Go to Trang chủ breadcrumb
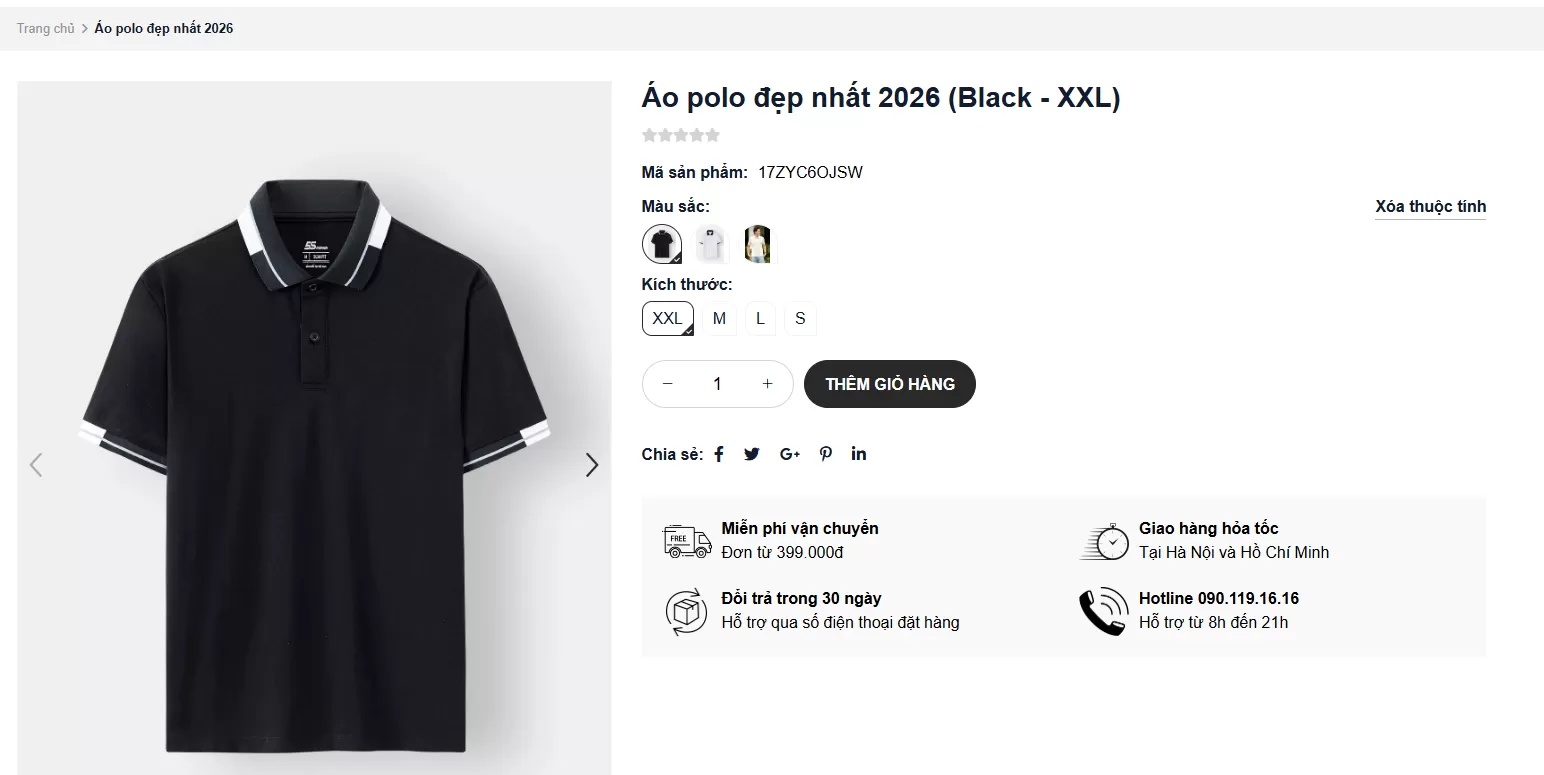Viewport: 1544px width, 775px height. click(45, 28)
